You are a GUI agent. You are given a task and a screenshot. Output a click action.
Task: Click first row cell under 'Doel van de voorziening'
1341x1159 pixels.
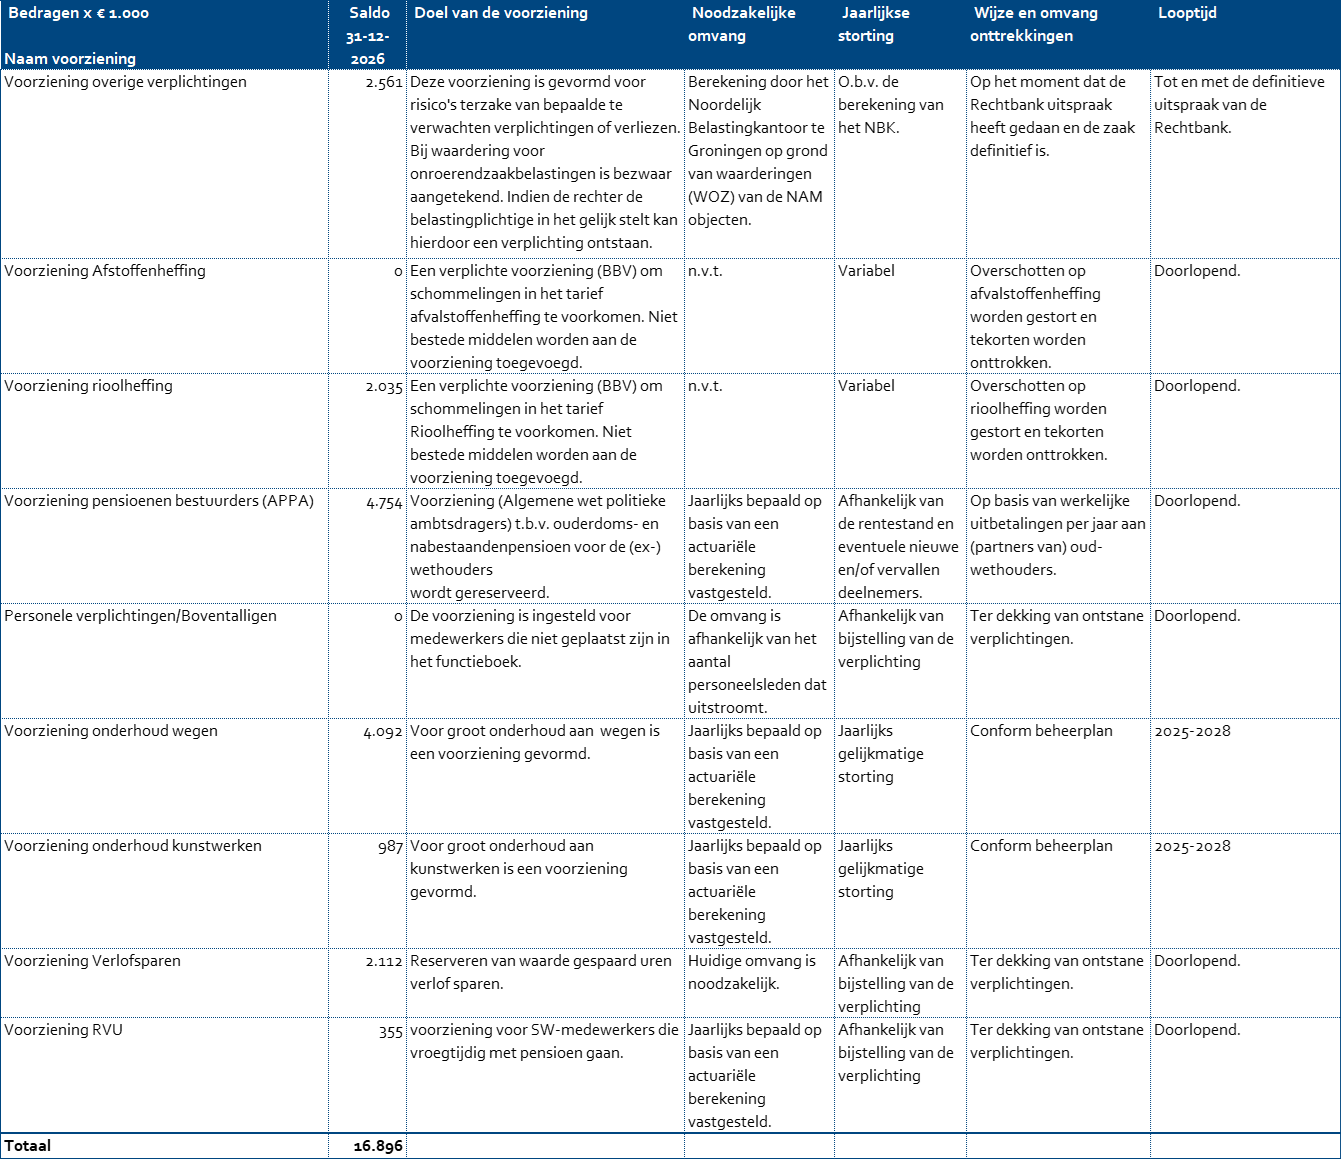pyautogui.click(x=546, y=164)
